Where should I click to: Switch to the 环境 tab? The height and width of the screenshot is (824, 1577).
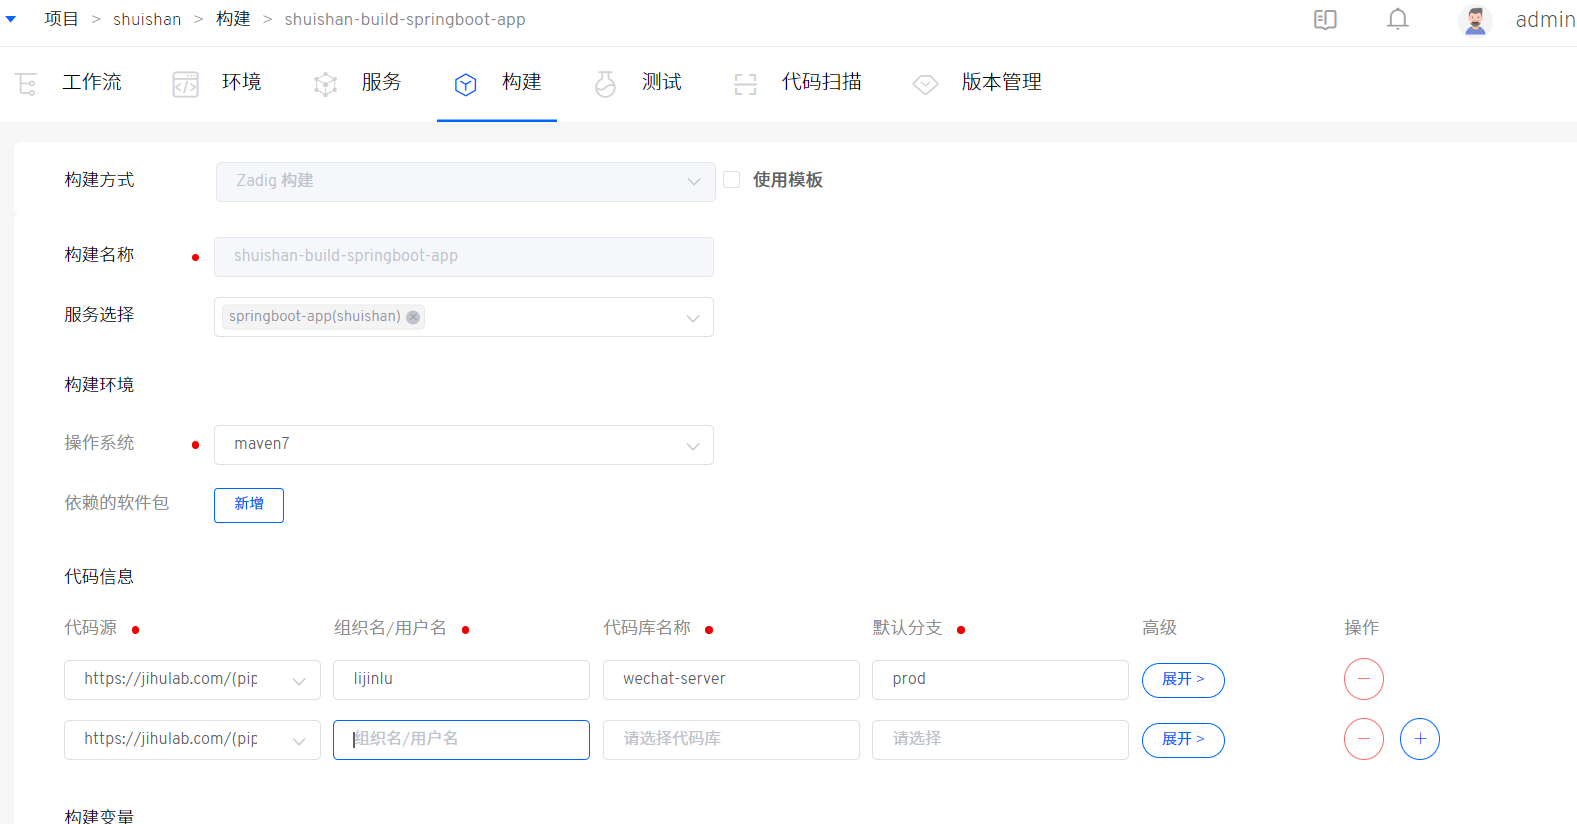click(x=242, y=83)
